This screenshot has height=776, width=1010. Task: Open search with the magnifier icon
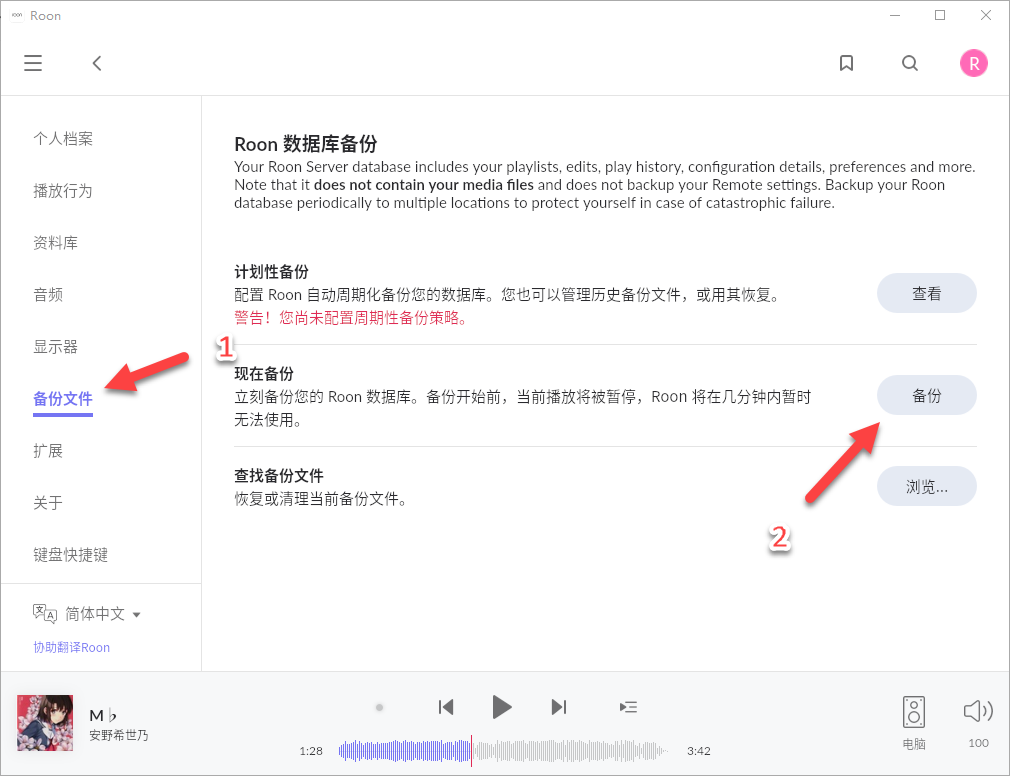point(910,63)
